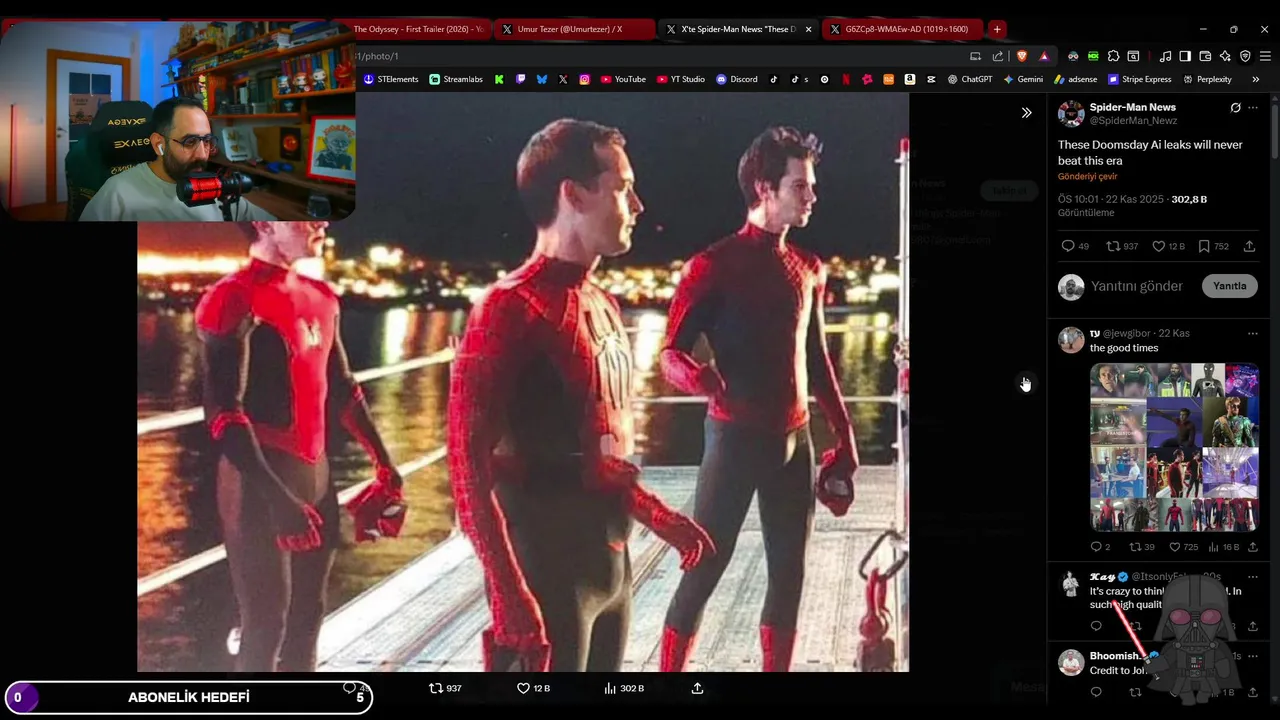Click 'Gönderiyi çevir' translate link
The height and width of the screenshot is (720, 1280).
click(x=1087, y=177)
